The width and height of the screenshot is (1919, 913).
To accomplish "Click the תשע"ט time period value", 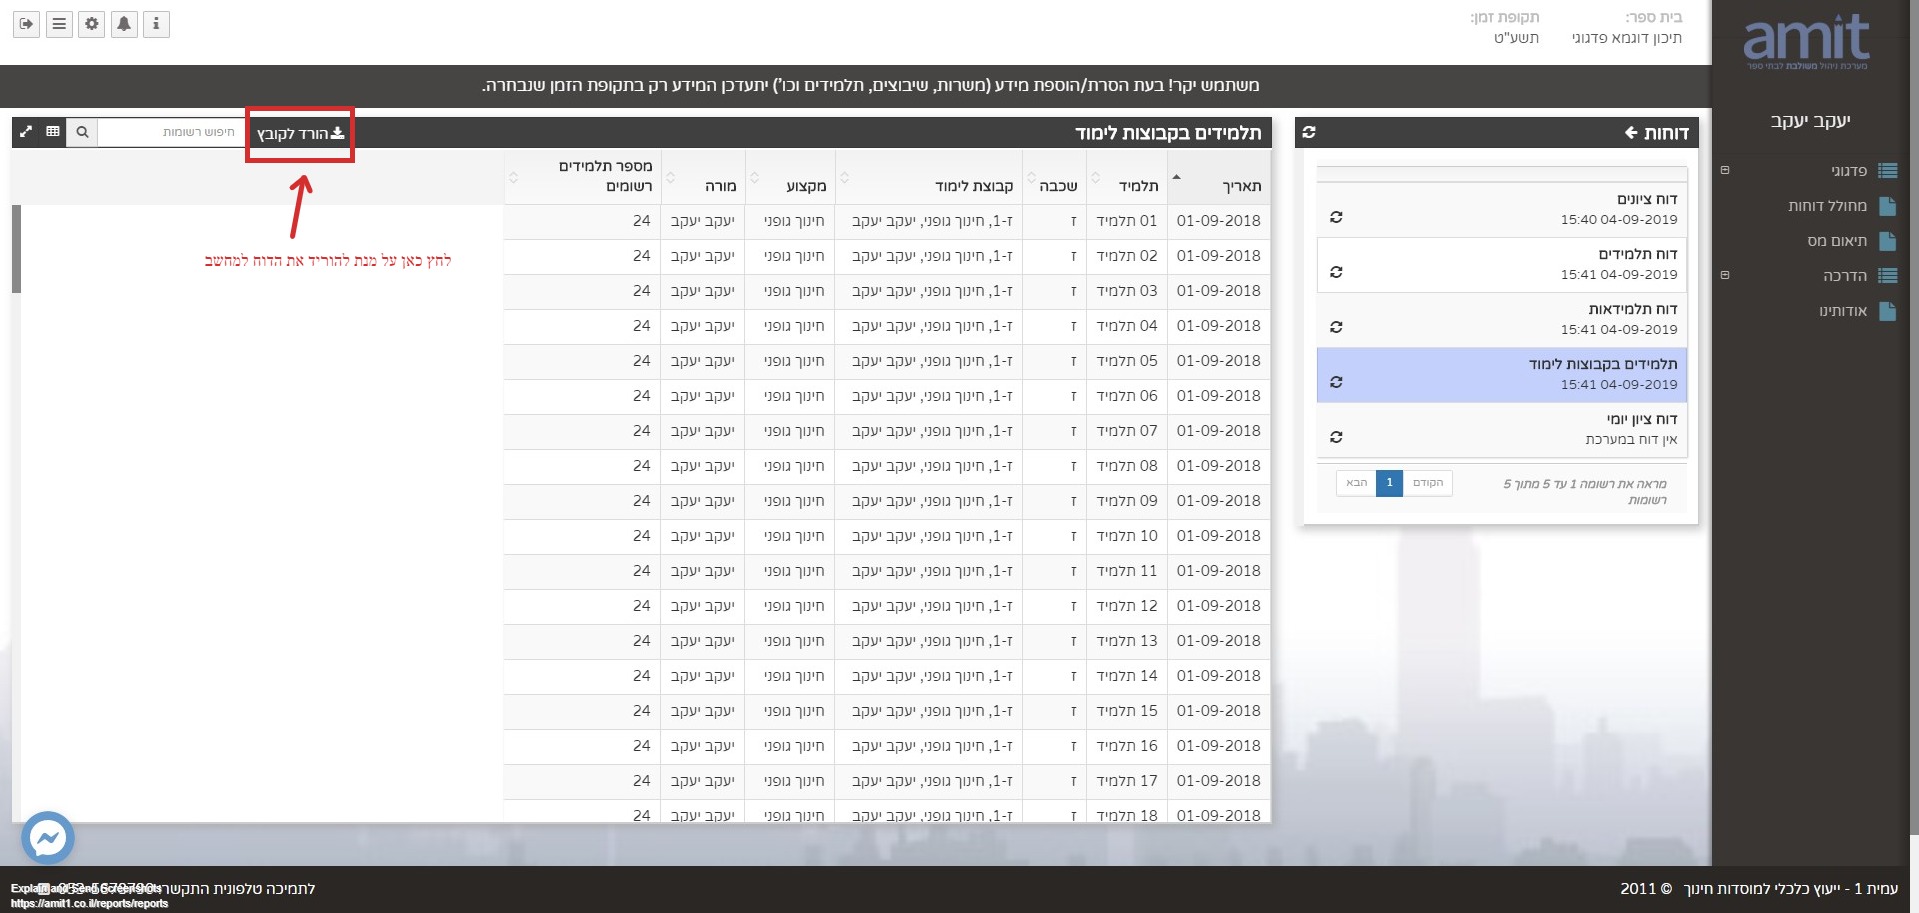I will [1516, 38].
